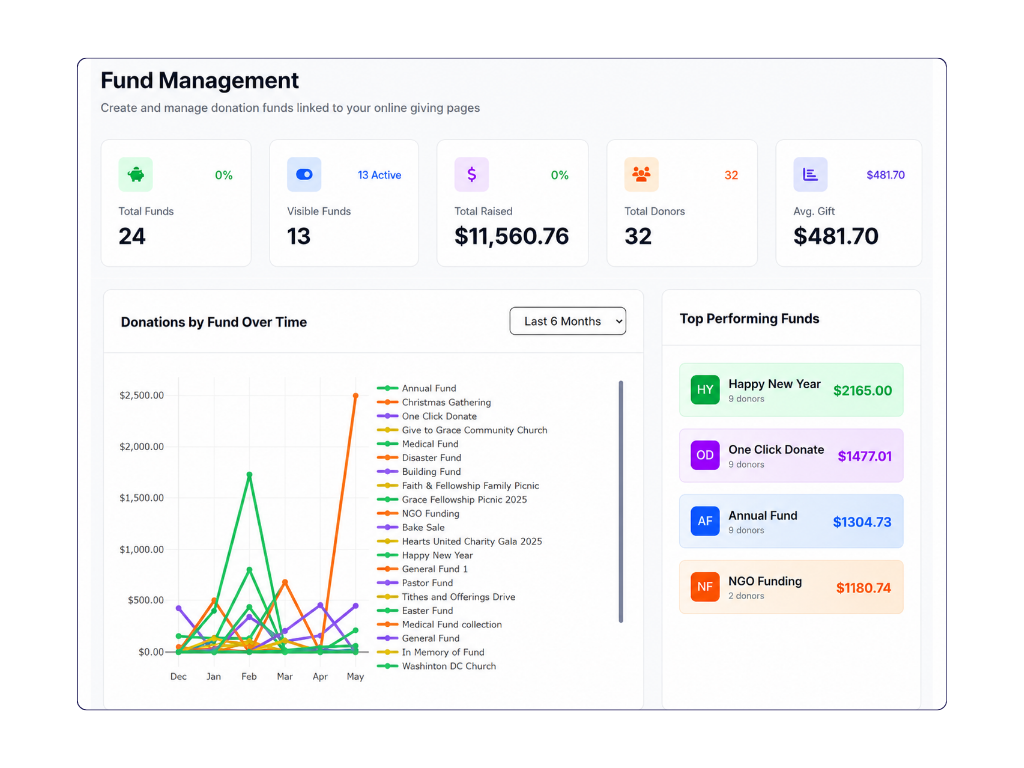This screenshot has width=1024, height=768.
Task: Click the green HY fund badge
Action: pyautogui.click(x=705, y=390)
